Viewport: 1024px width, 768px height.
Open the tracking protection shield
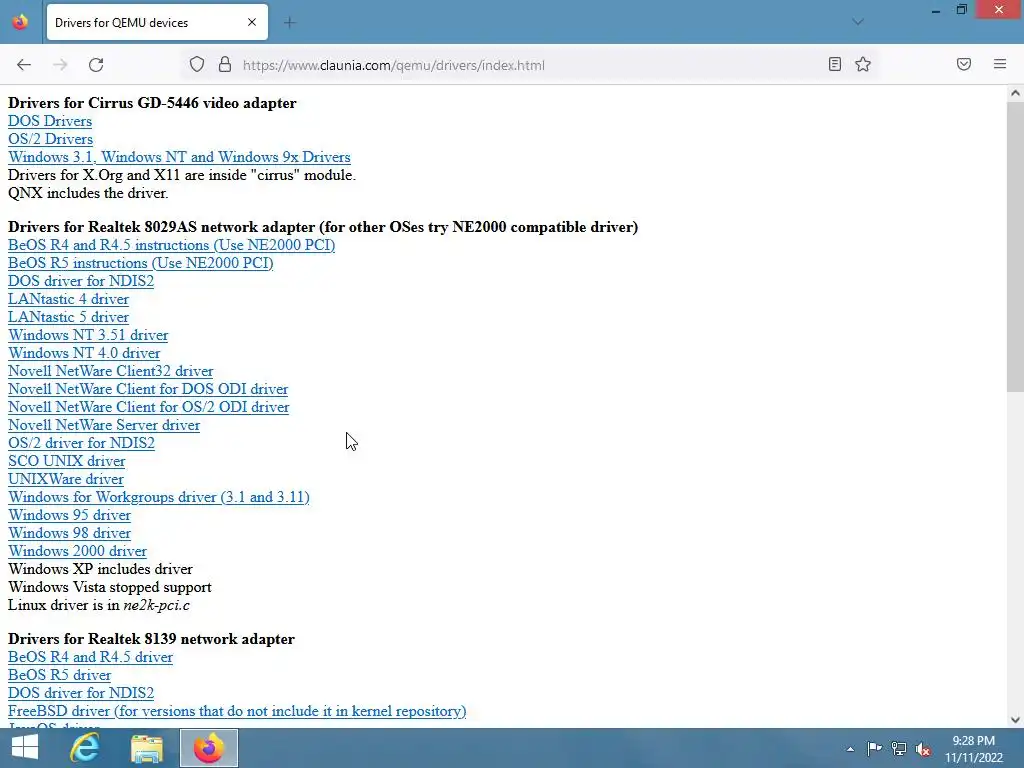point(197,65)
